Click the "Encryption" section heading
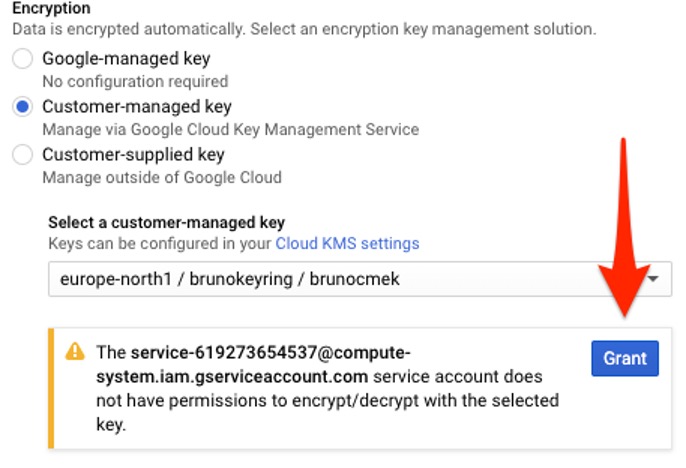Screen dimensions: 686x468 pyautogui.click(x=51, y=8)
